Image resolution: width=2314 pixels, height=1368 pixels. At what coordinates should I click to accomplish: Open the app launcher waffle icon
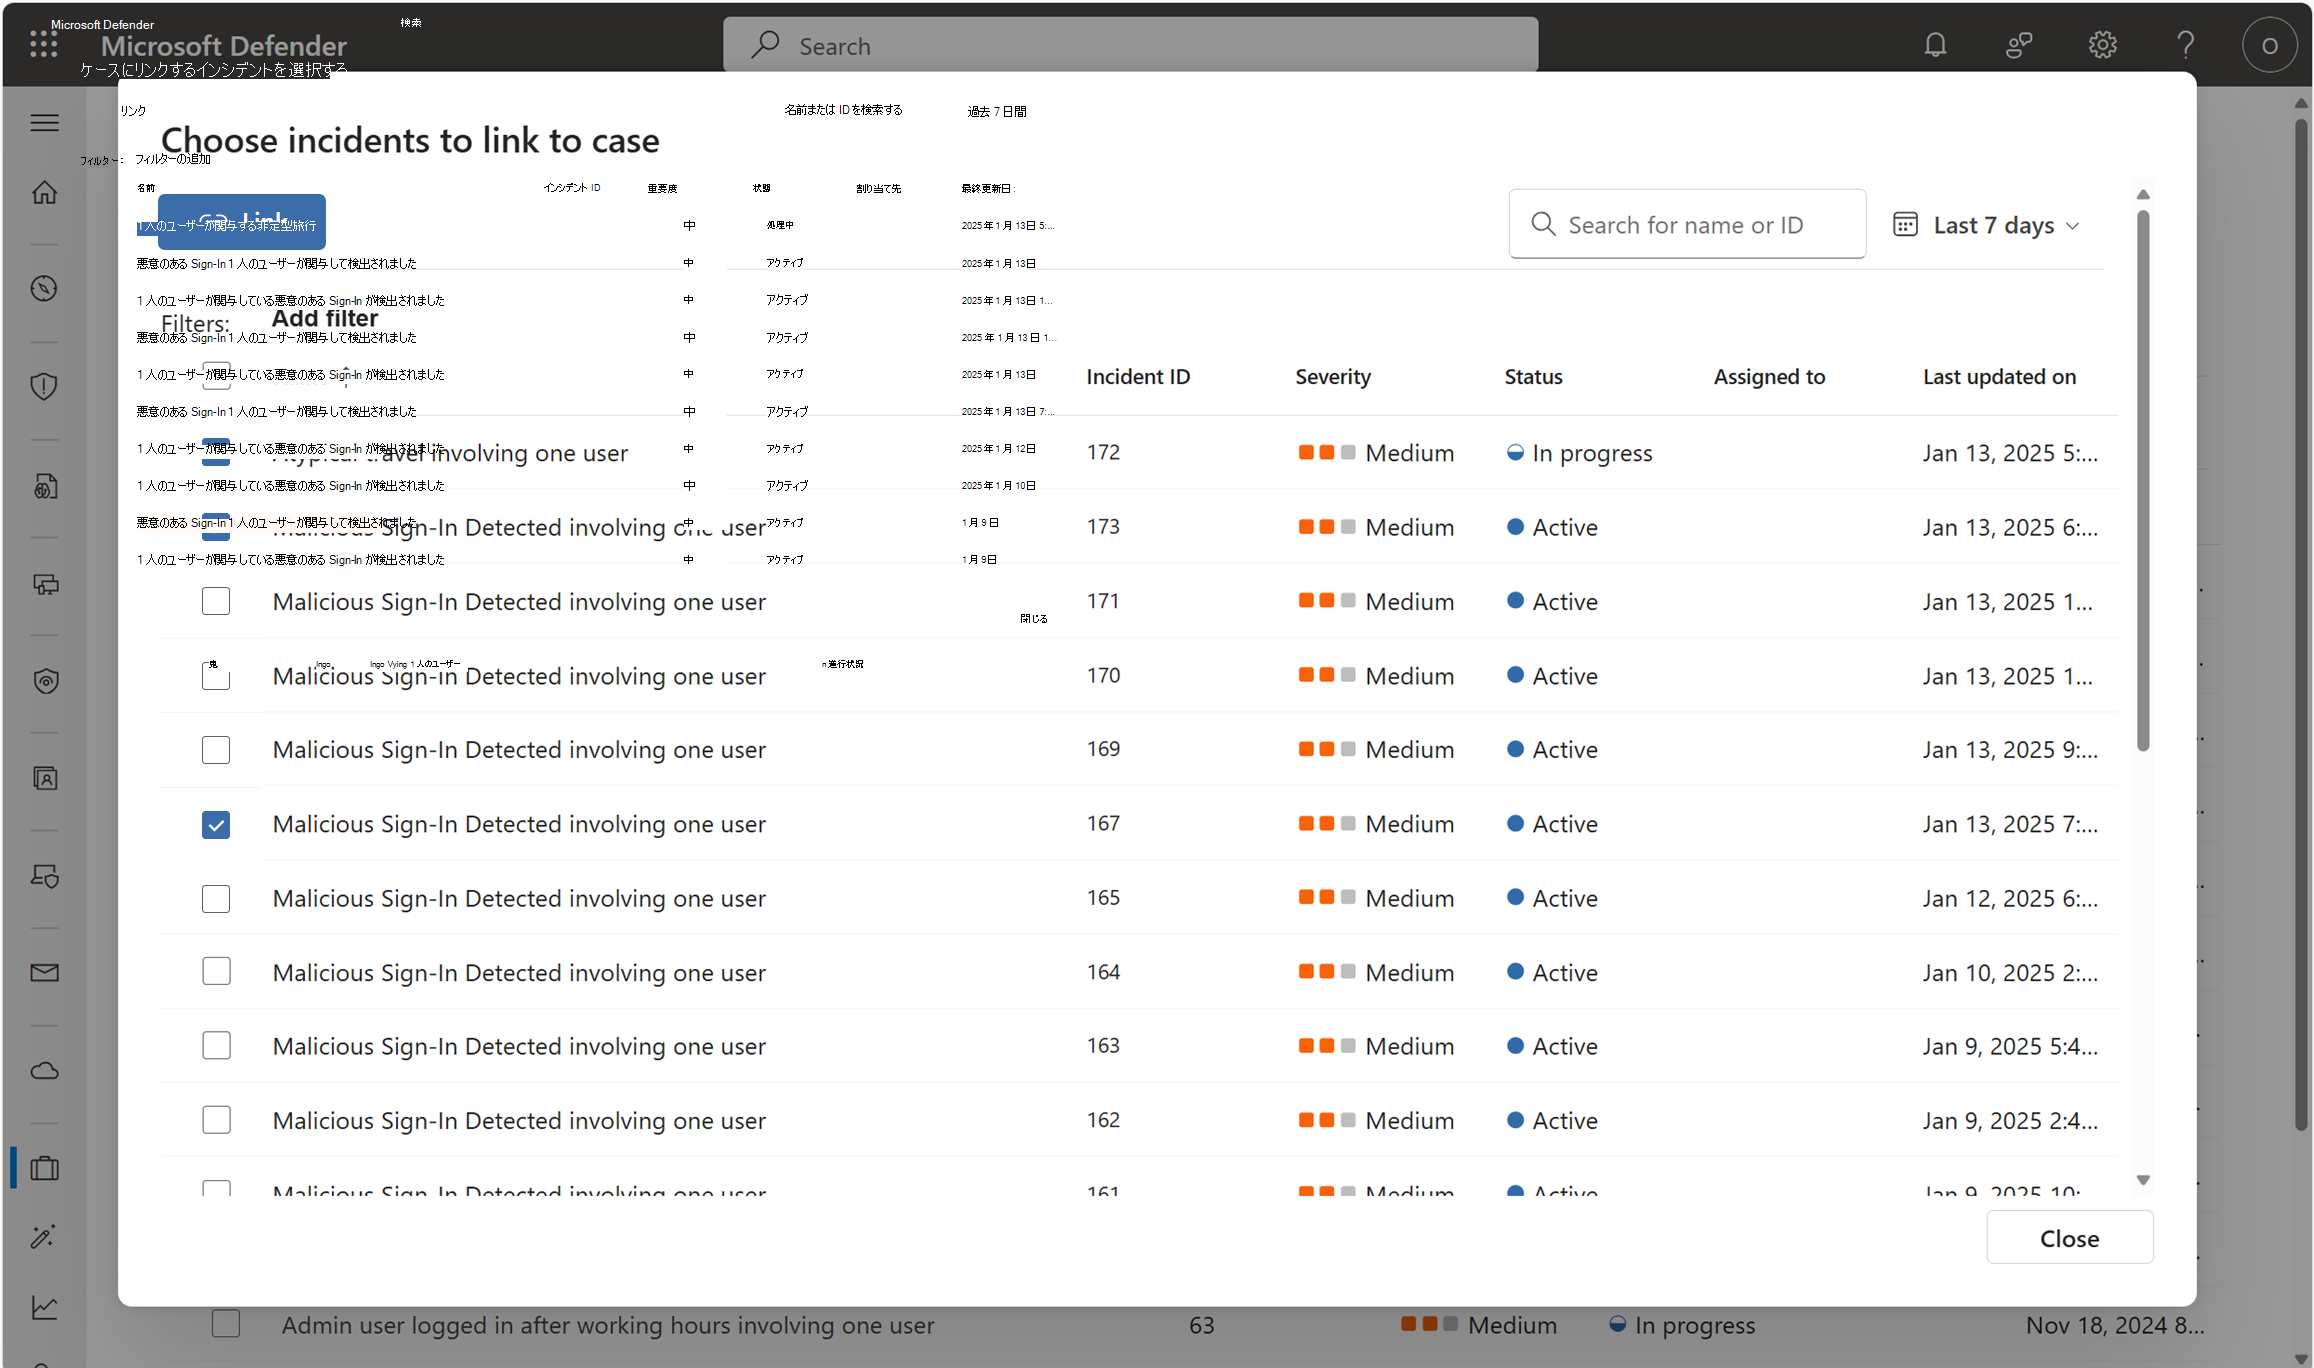click(43, 44)
